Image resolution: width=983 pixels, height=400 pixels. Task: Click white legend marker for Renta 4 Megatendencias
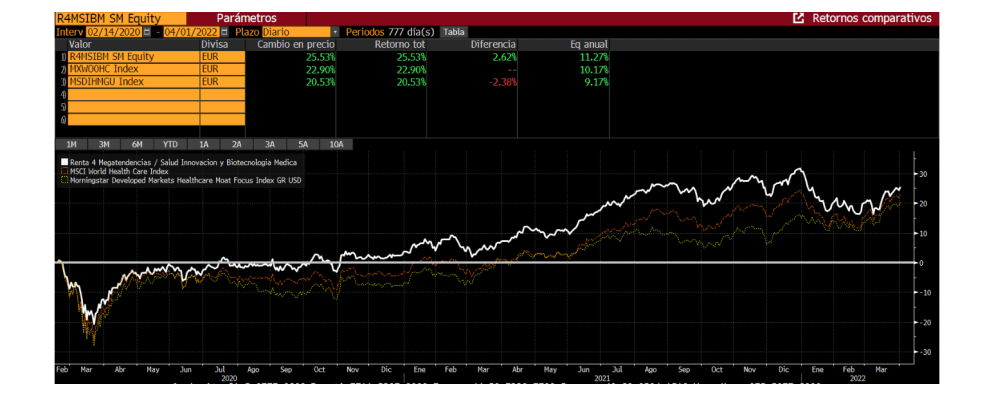(64, 162)
